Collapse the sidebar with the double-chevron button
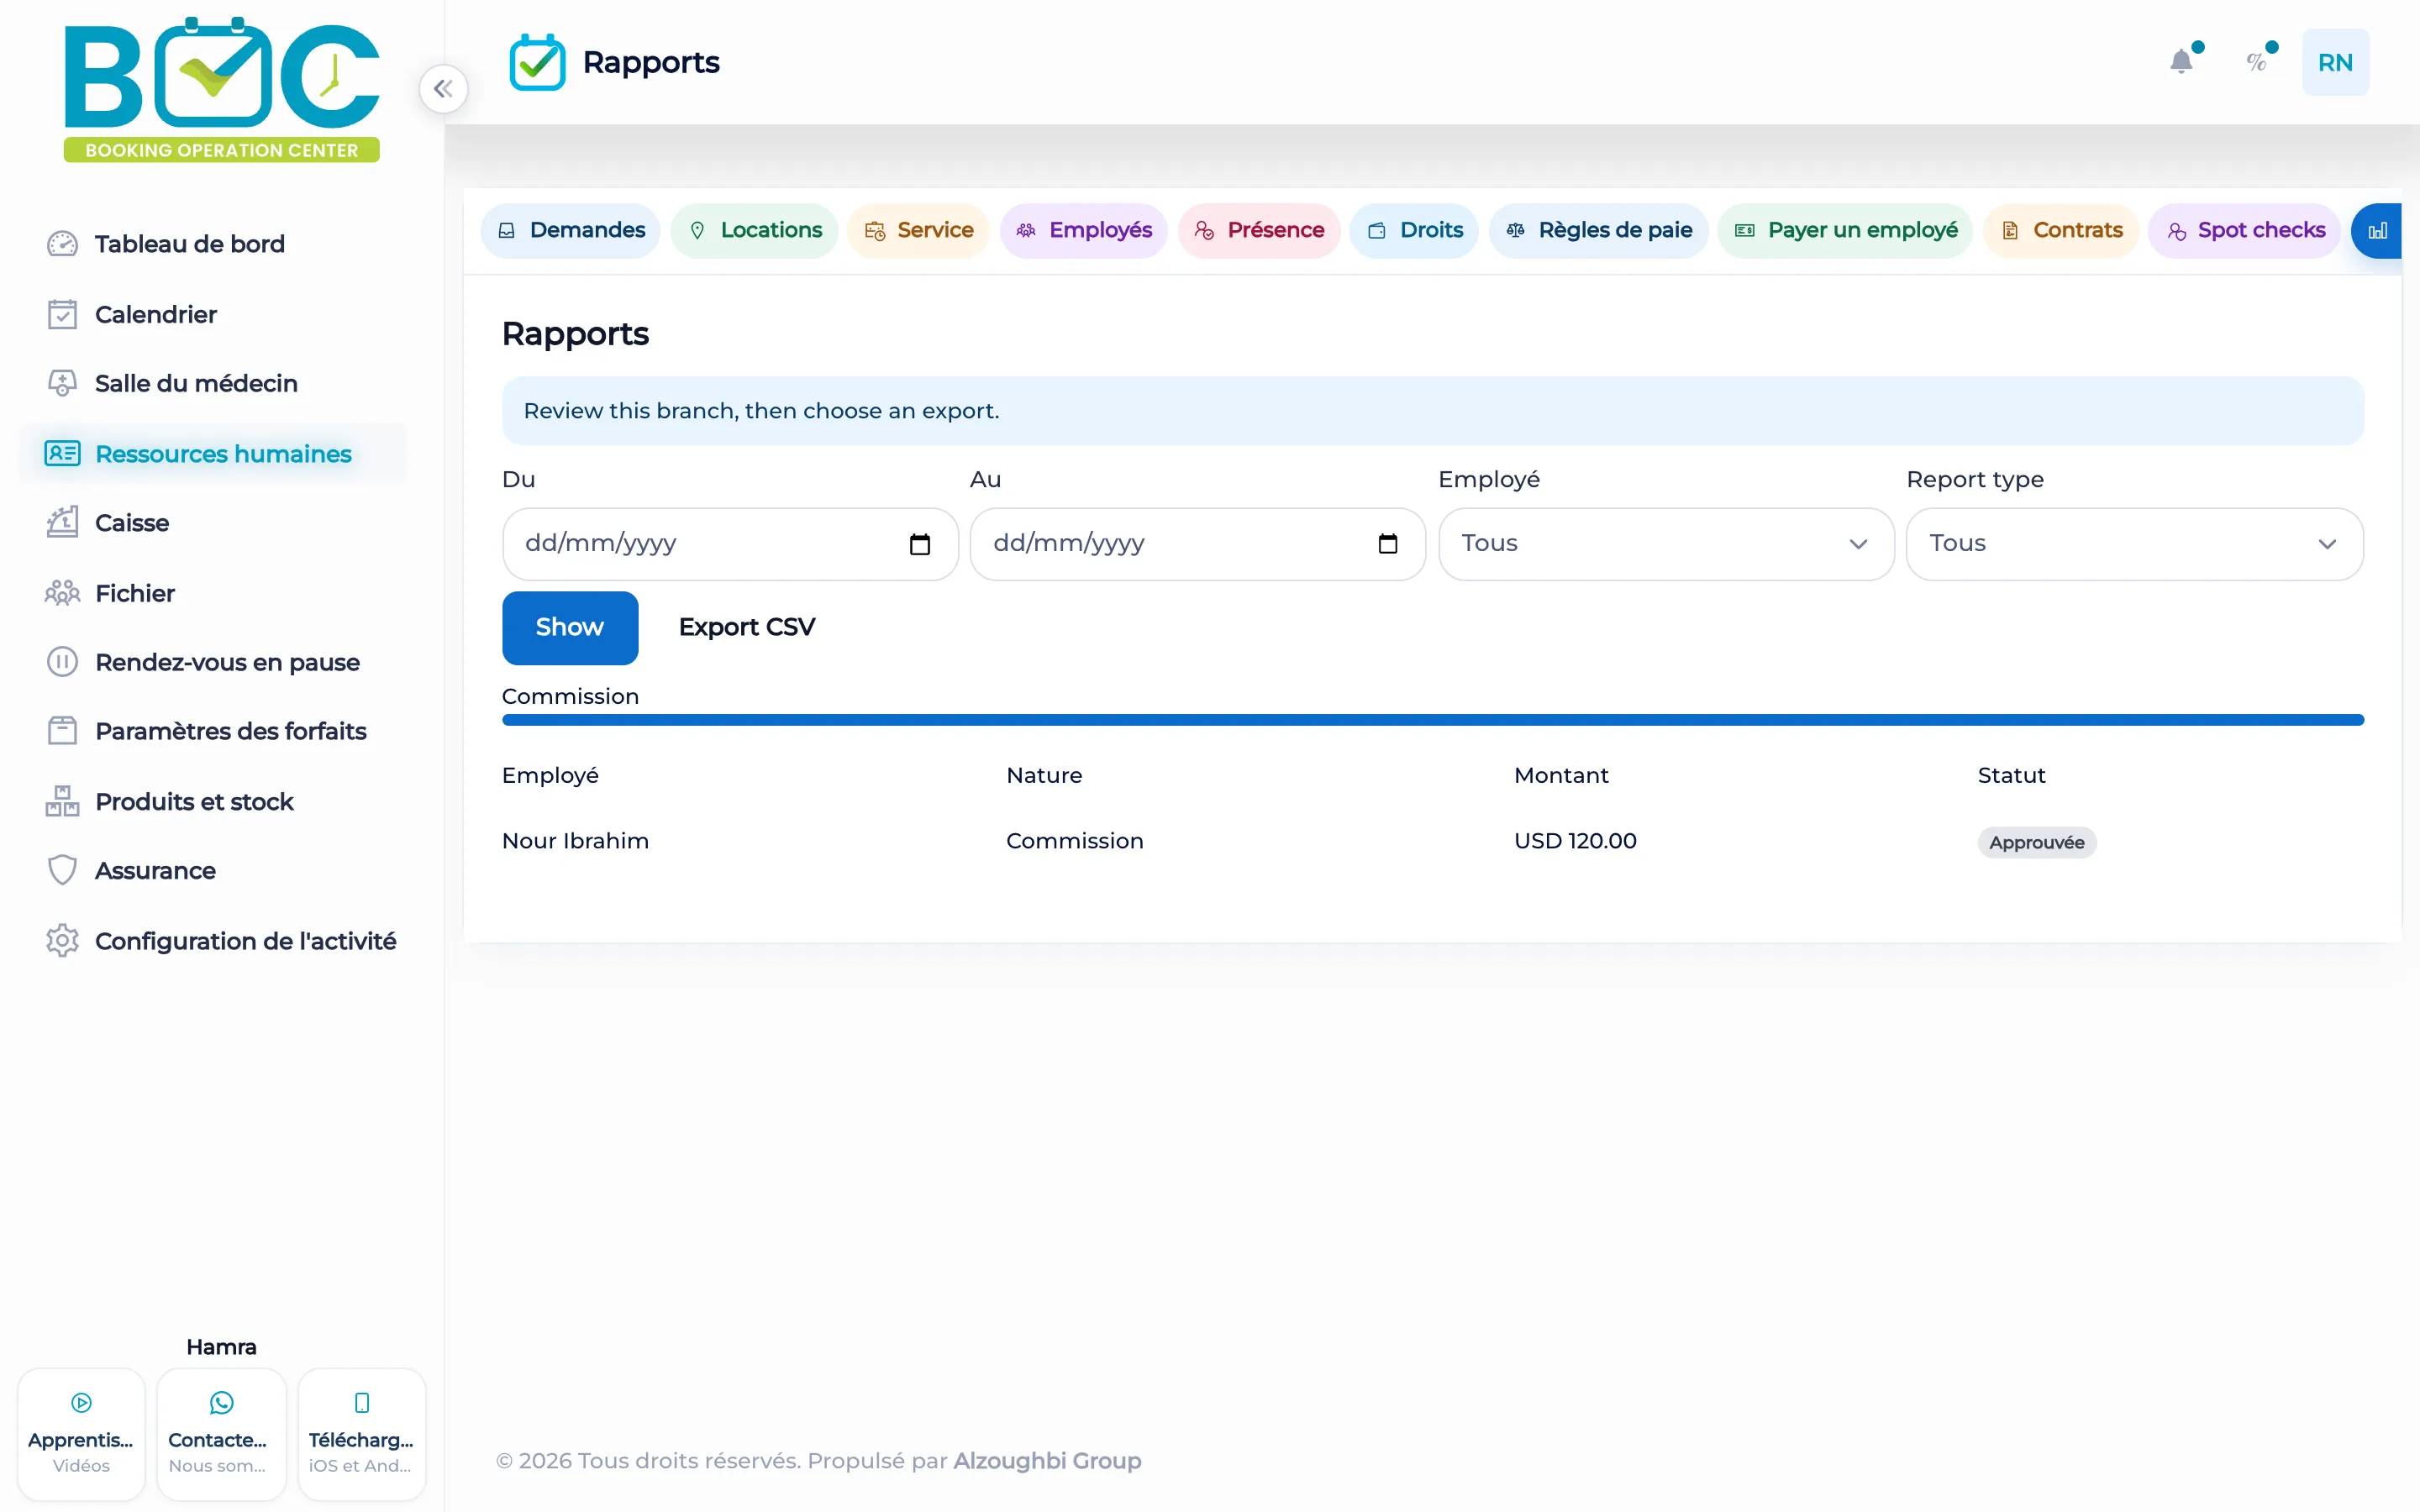 pos(443,89)
